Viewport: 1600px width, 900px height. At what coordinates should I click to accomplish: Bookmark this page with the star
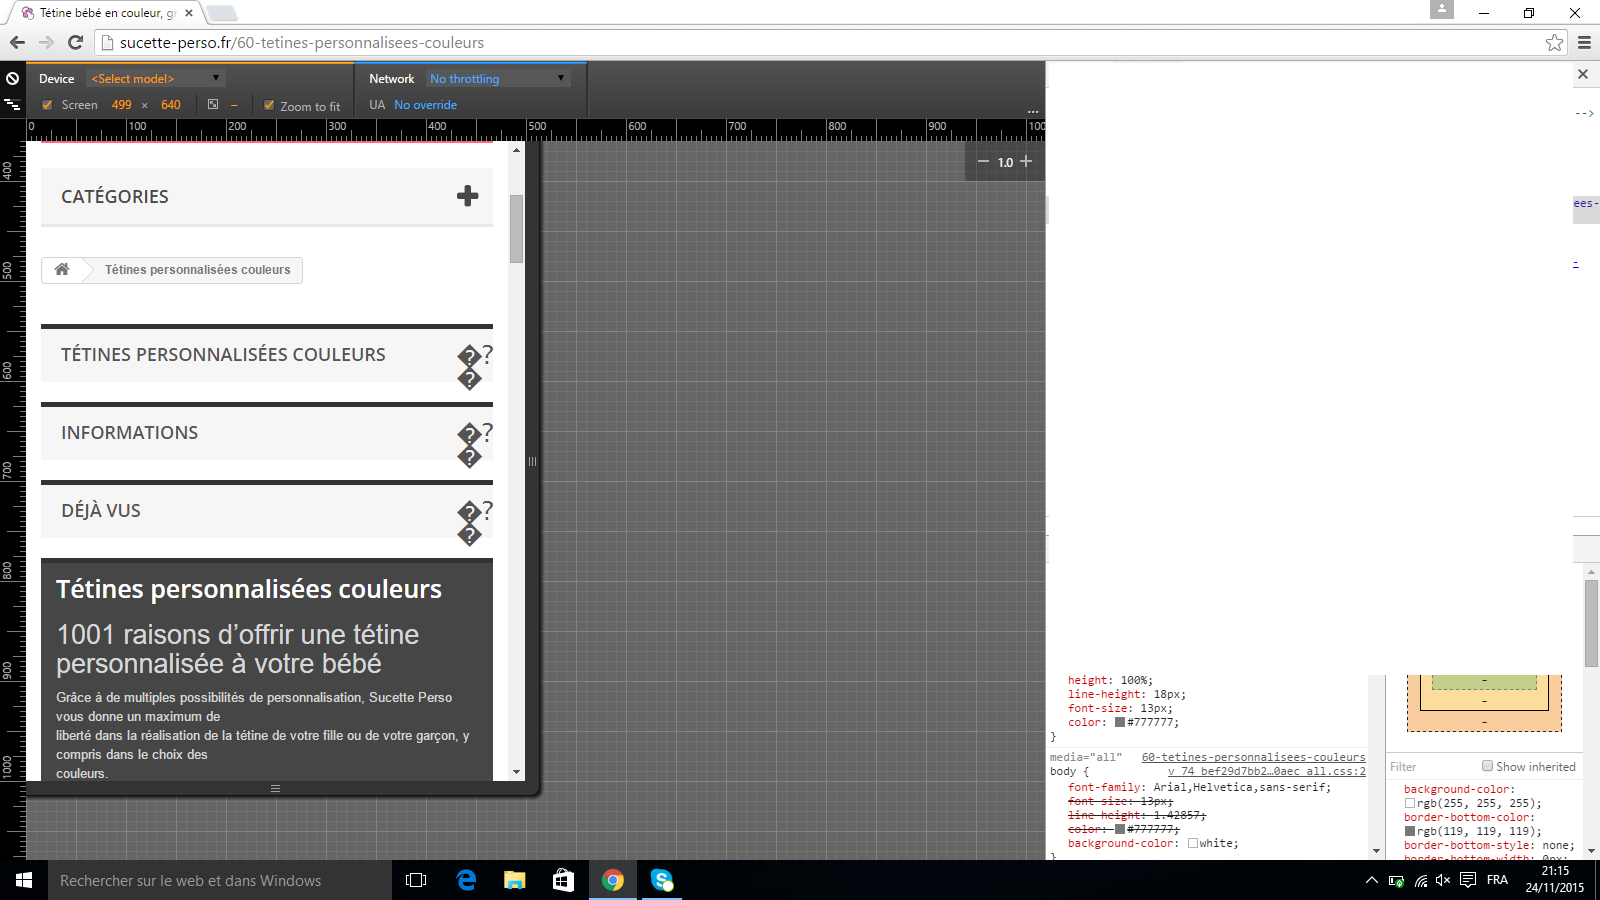click(1554, 42)
